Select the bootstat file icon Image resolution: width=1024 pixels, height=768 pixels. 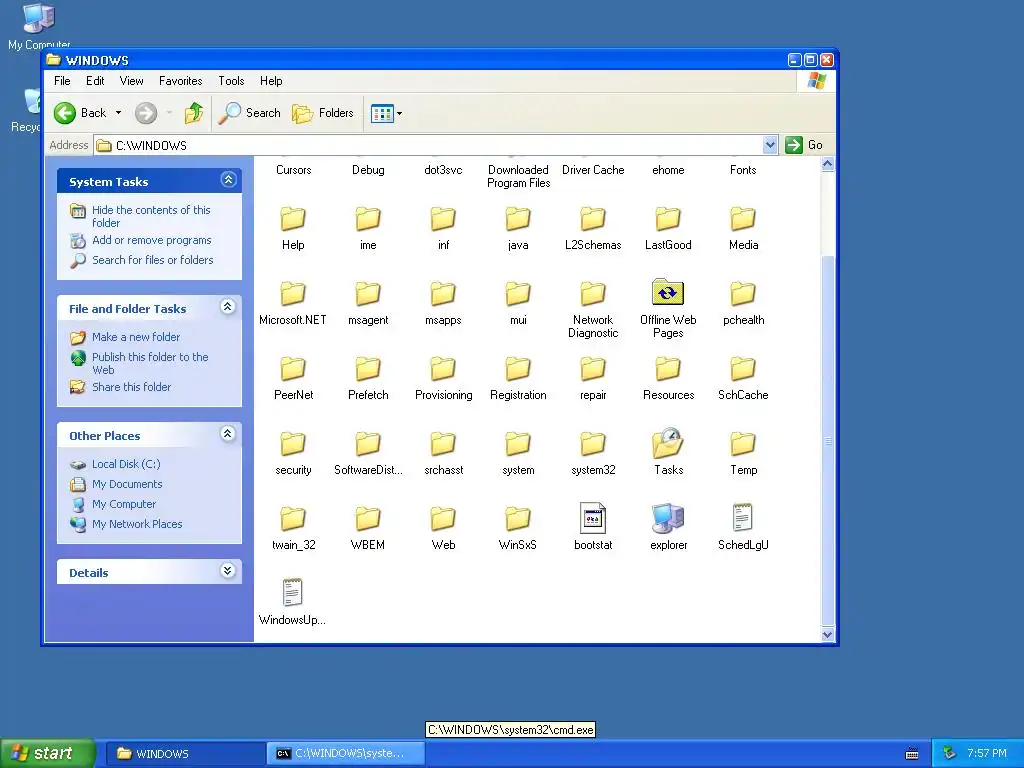tap(593, 519)
